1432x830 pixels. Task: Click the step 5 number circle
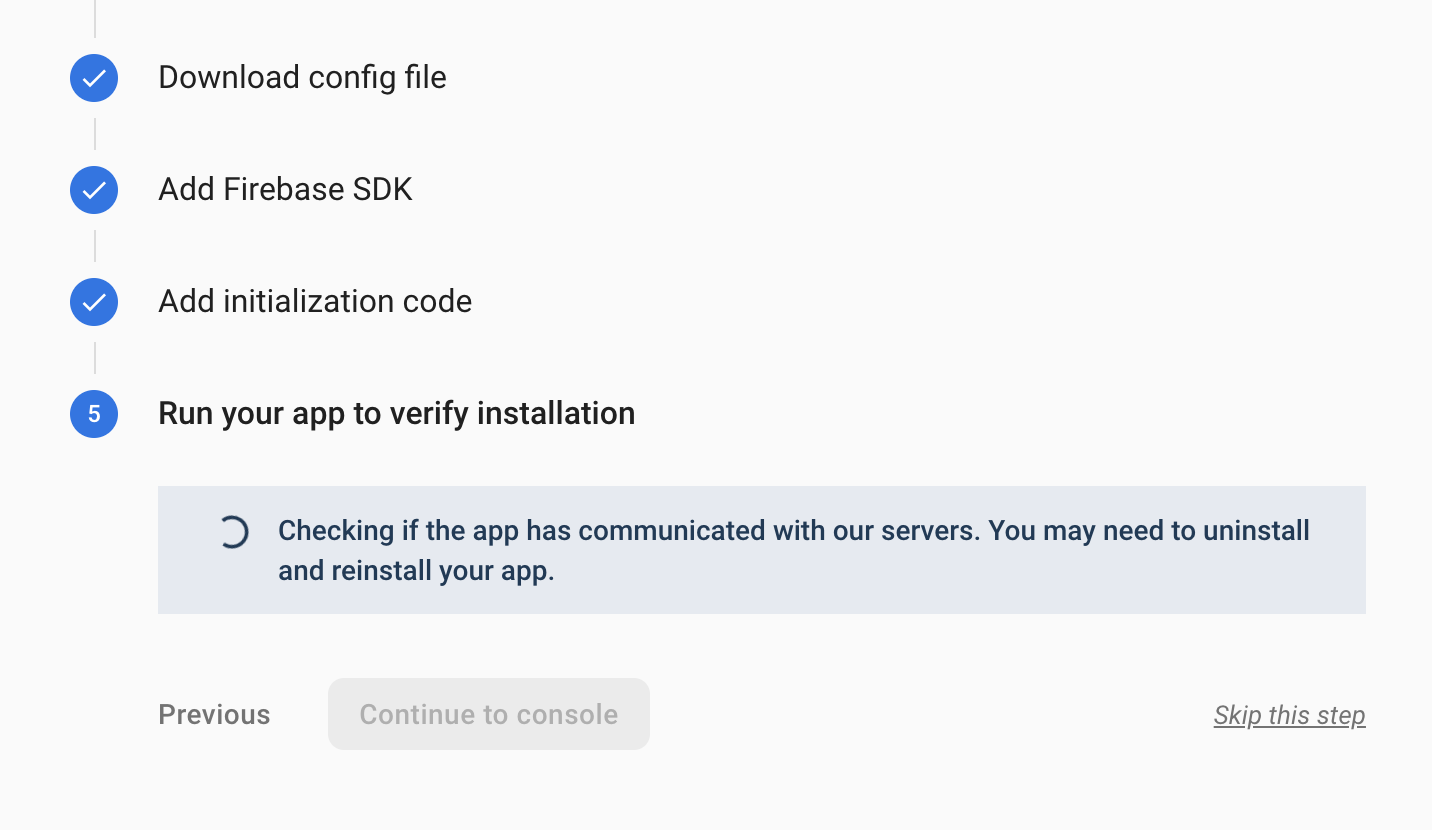94,414
